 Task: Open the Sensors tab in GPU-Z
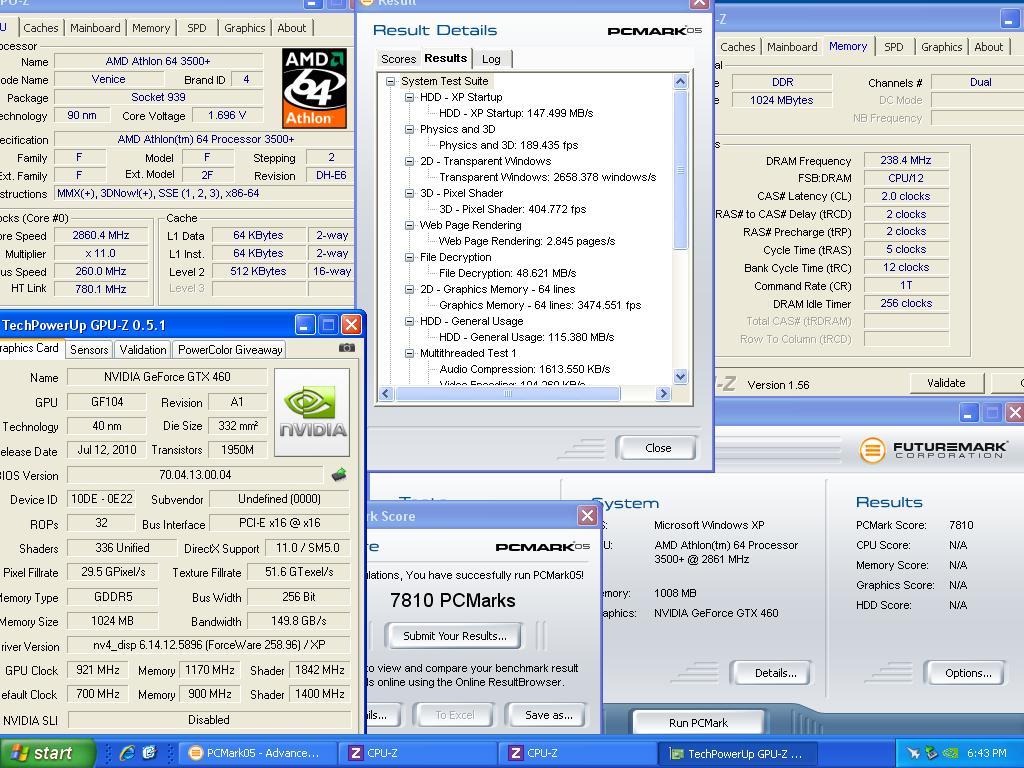point(89,349)
